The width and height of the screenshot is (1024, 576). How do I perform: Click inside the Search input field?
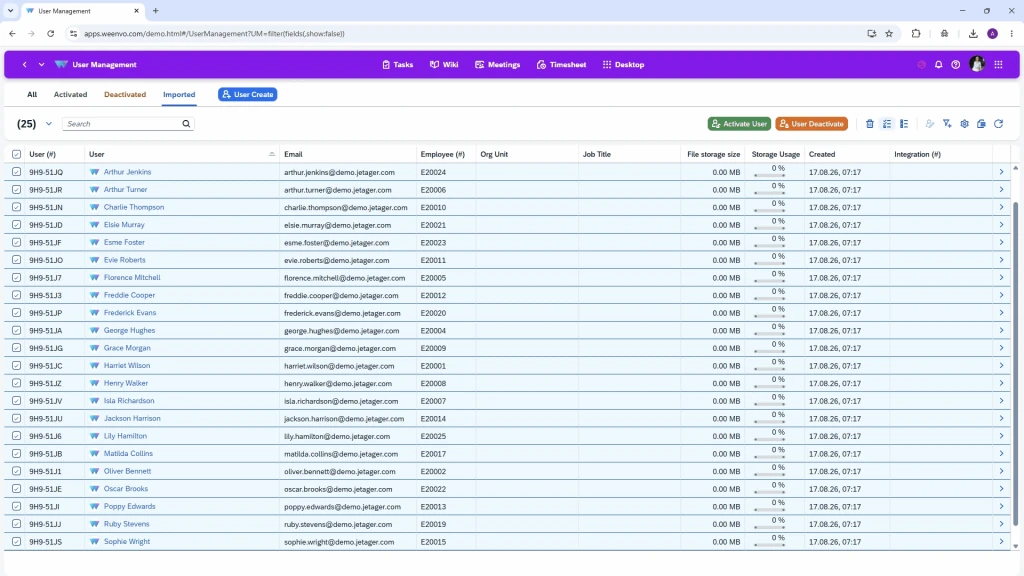pyautogui.click(x=121, y=123)
